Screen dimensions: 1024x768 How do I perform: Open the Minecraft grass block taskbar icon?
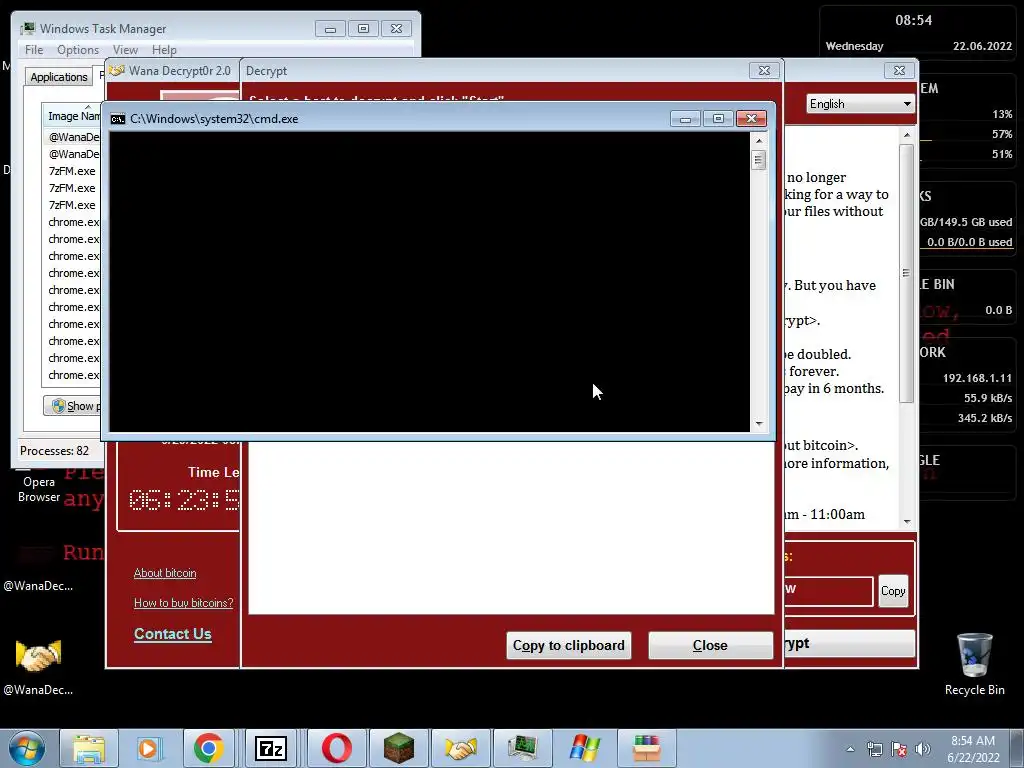[x=398, y=748]
